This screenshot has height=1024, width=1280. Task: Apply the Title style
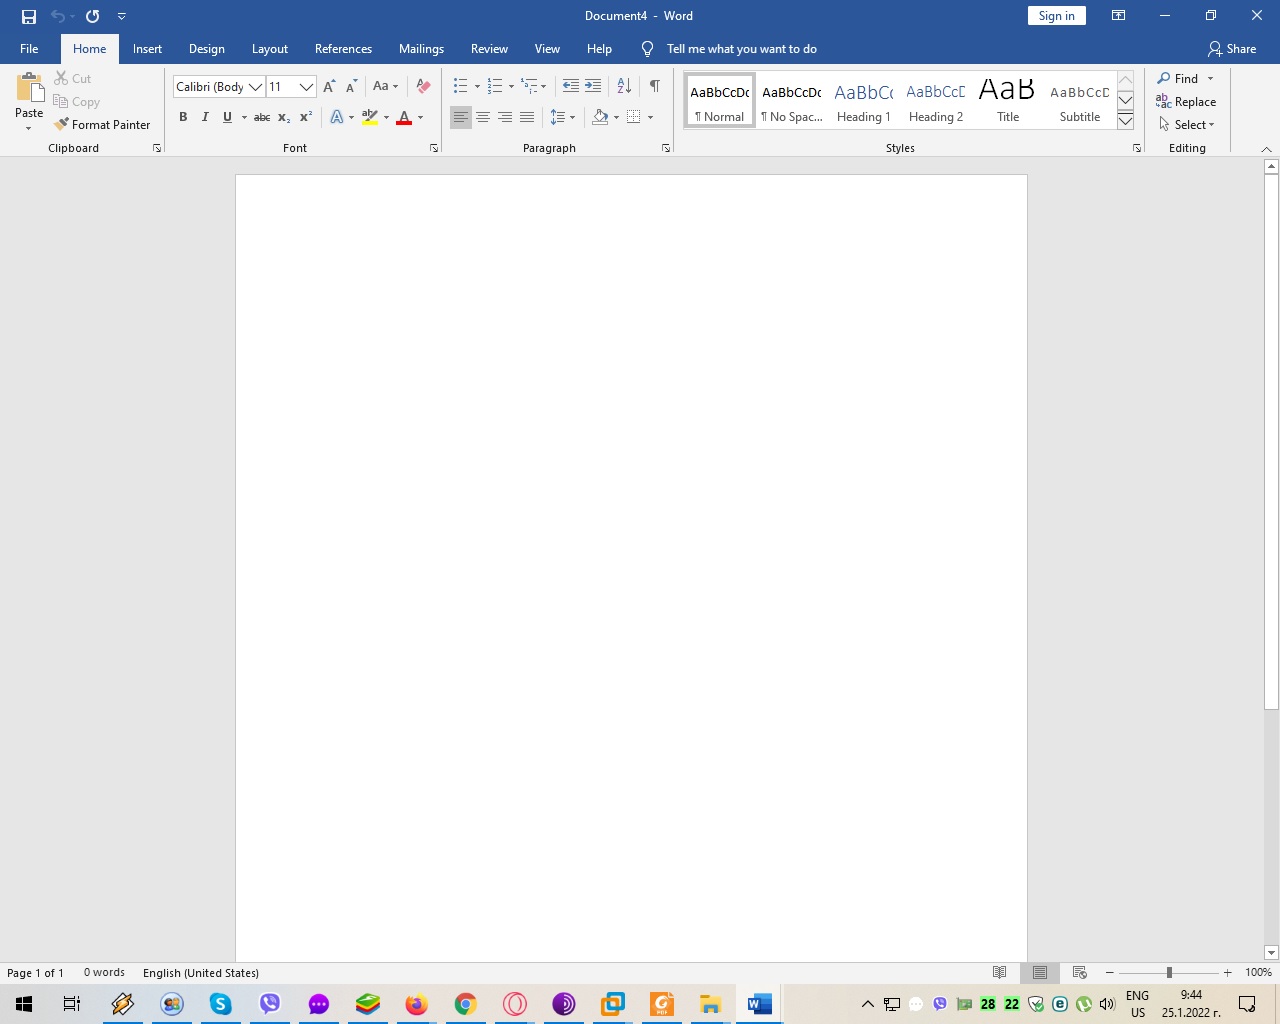[1008, 102]
